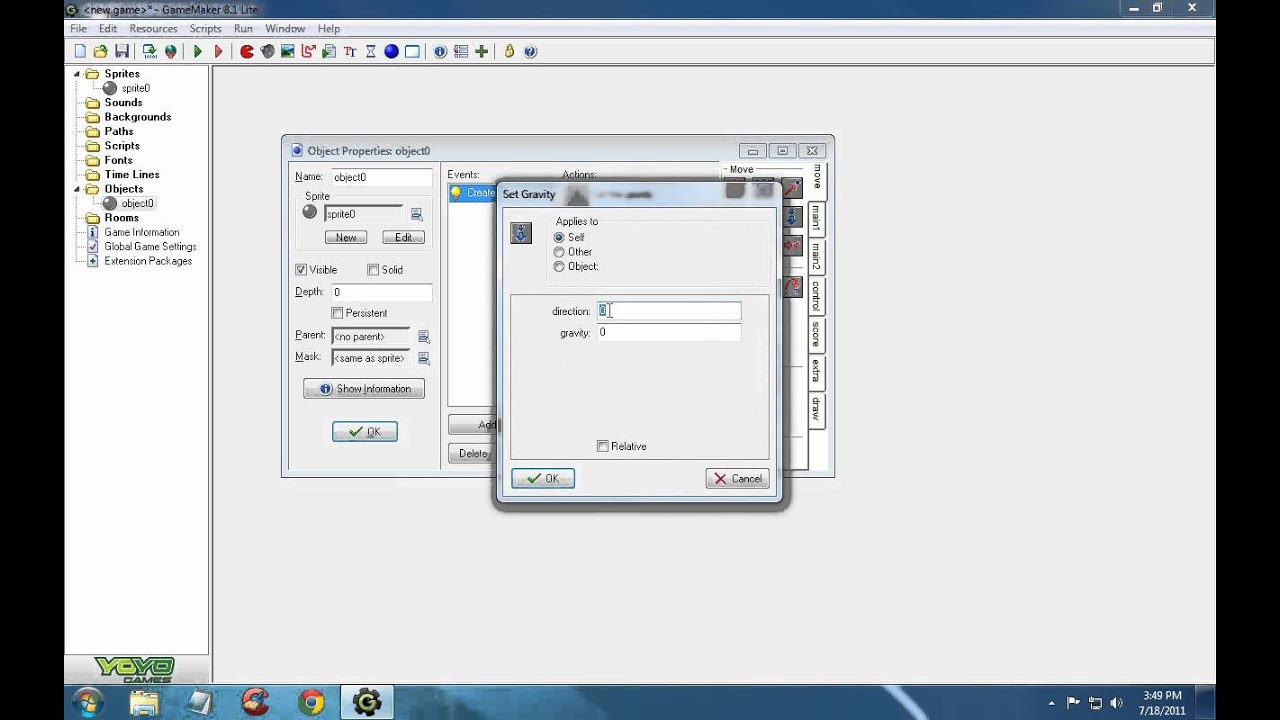Open the File menu
This screenshot has height=720, width=1280.
tap(78, 29)
